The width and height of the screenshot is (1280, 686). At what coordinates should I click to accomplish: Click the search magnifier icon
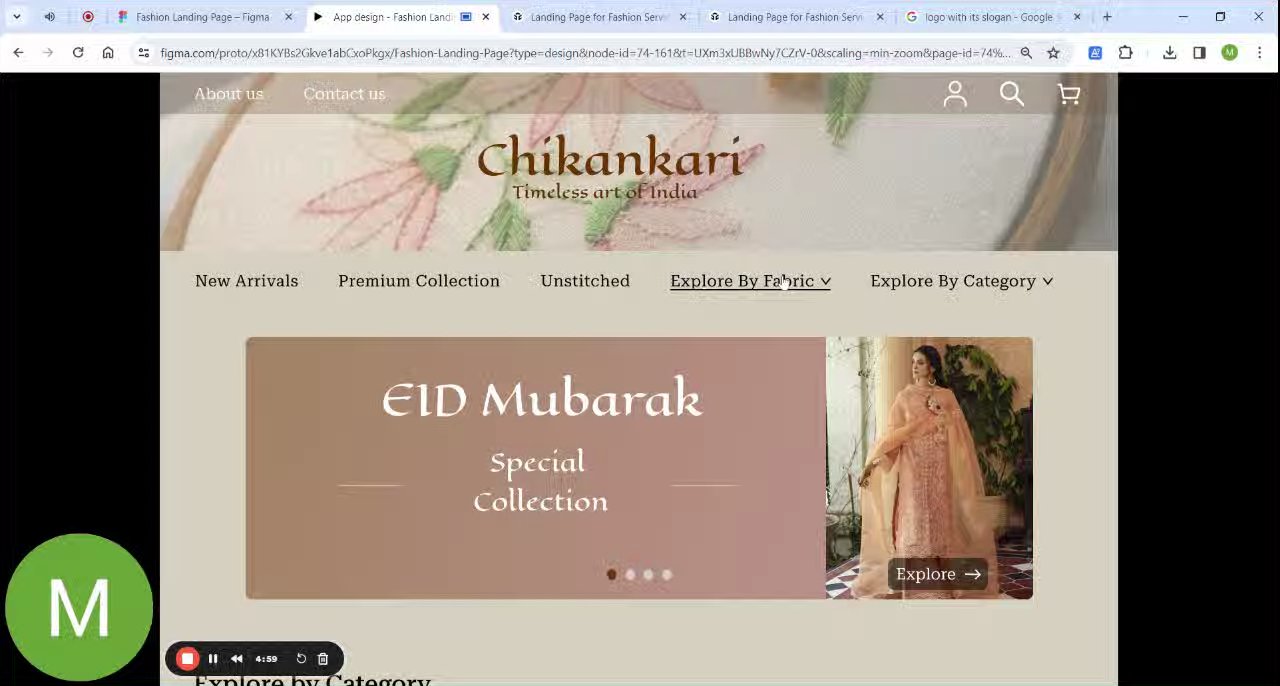tap(1012, 94)
